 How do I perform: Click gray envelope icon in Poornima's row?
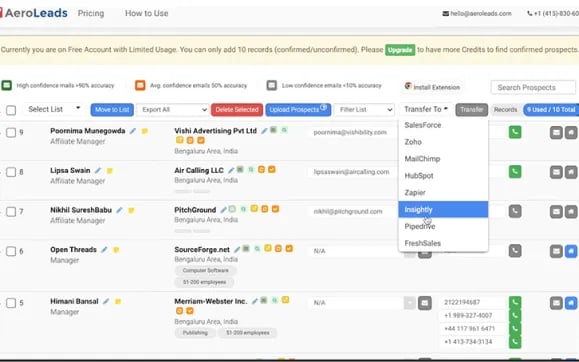coord(556,133)
